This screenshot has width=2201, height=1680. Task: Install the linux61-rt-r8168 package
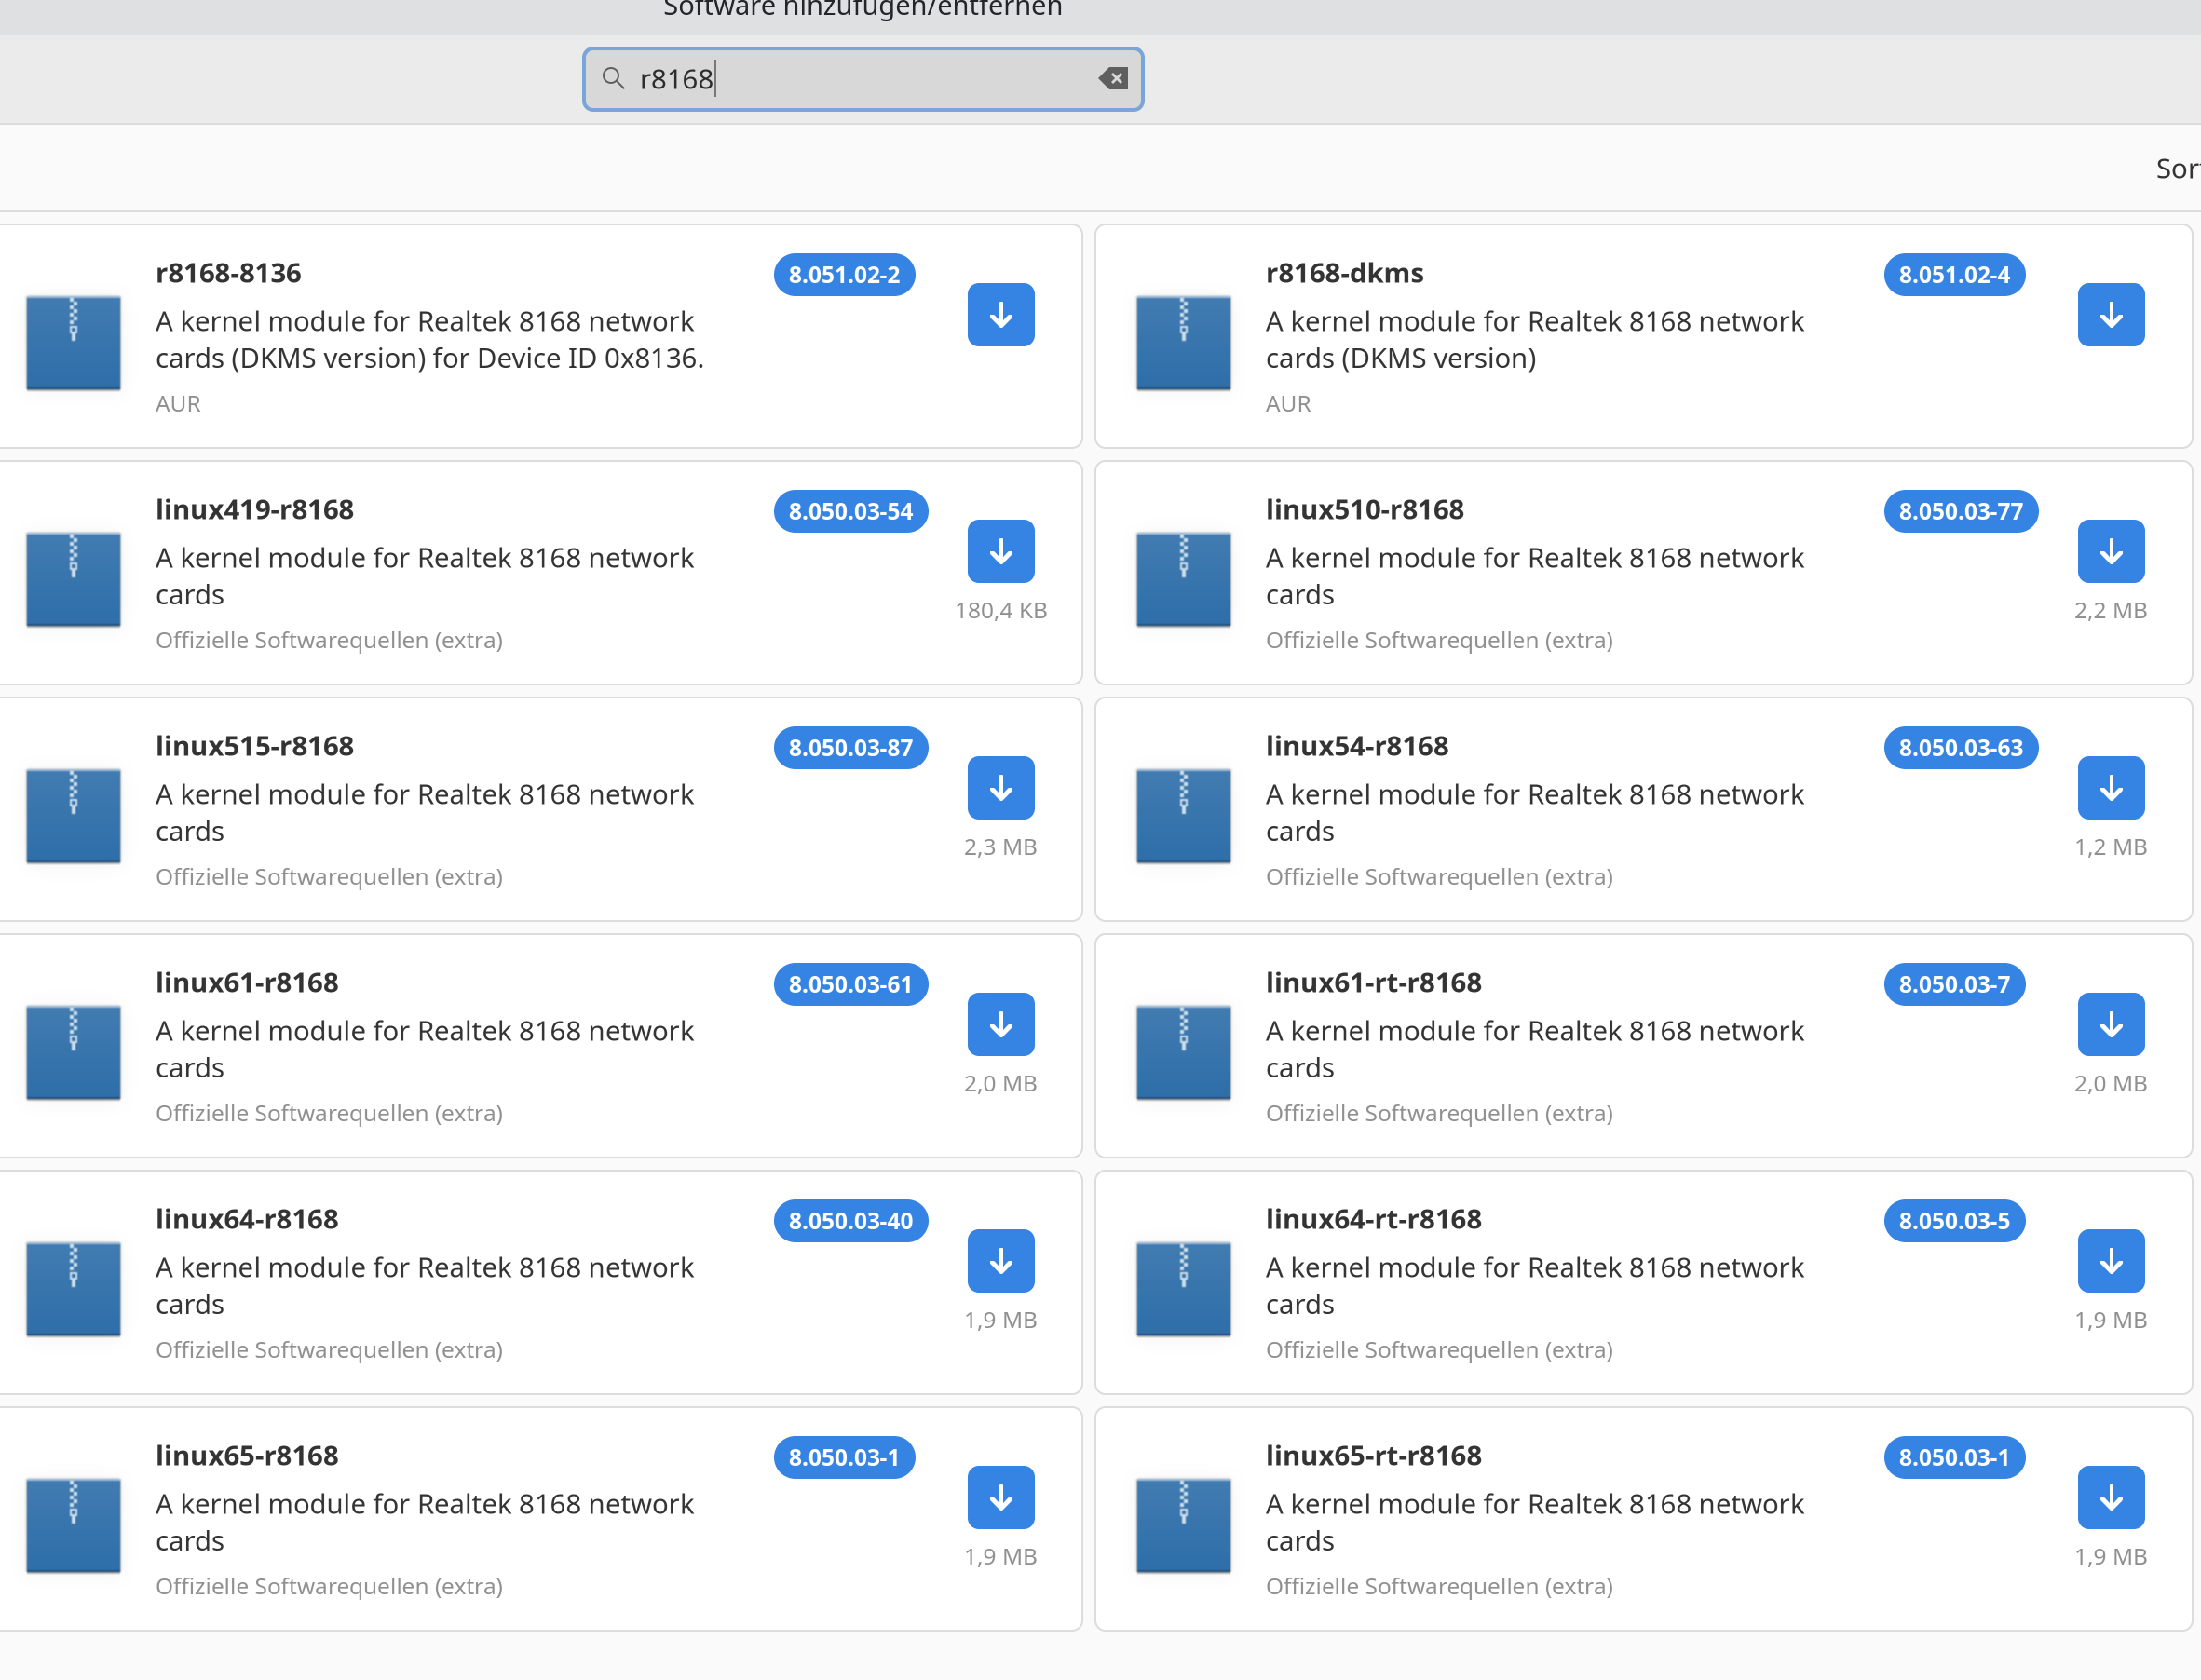pyautogui.click(x=2110, y=1024)
